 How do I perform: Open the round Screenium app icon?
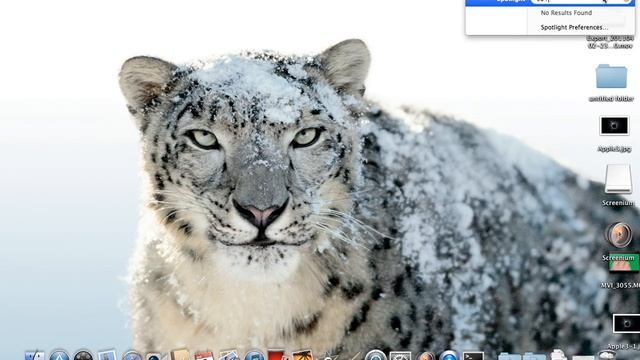pos(619,236)
